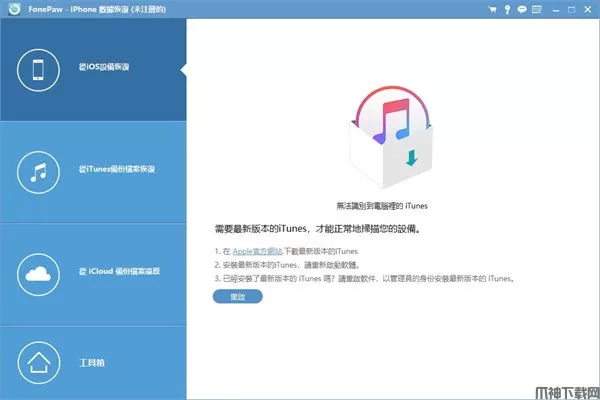600x400 pixels.
Task: Maximize the FonePaw window
Action: point(571,10)
